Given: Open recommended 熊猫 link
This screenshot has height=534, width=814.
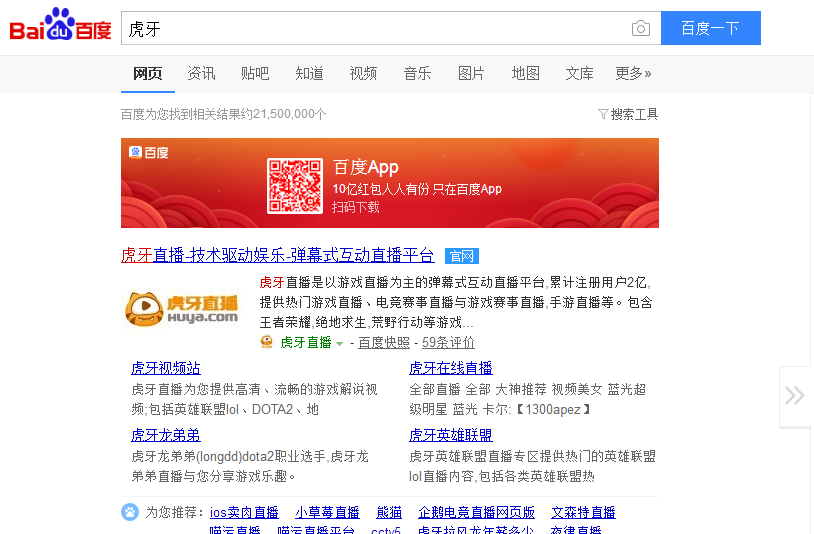Looking at the screenshot, I should coord(389,513).
